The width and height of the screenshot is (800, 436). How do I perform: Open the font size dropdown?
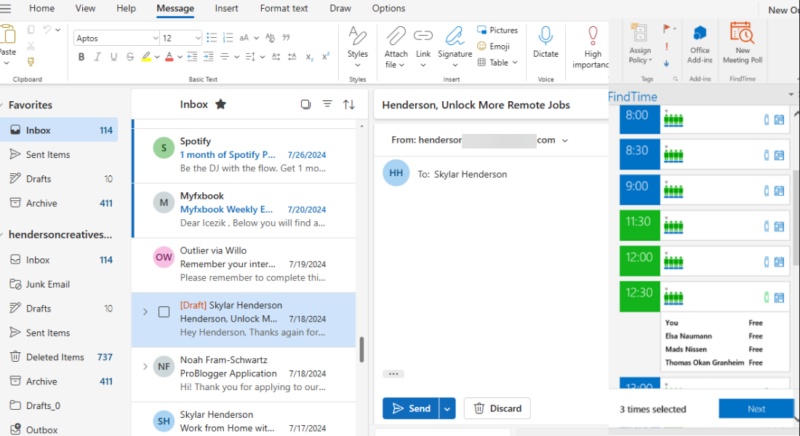tap(197, 38)
